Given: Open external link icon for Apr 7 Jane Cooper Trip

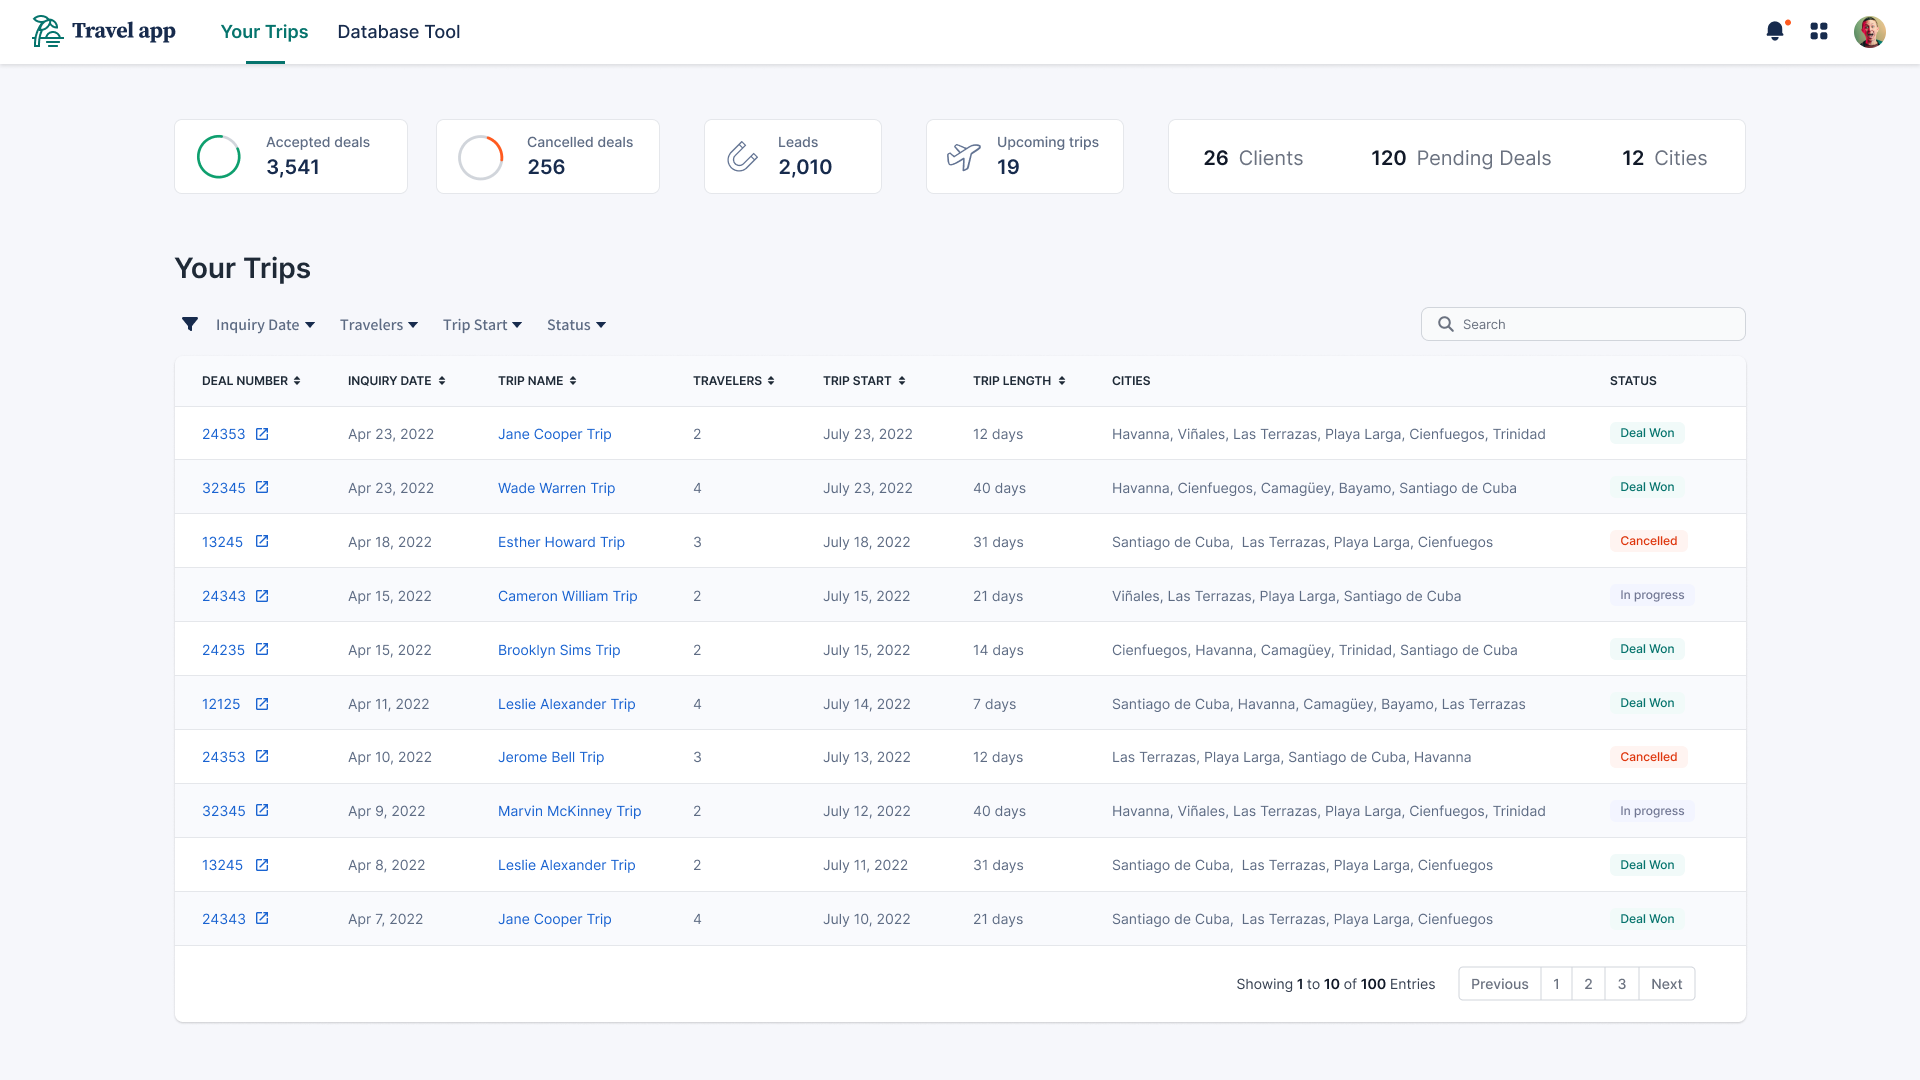Looking at the screenshot, I should 262,919.
